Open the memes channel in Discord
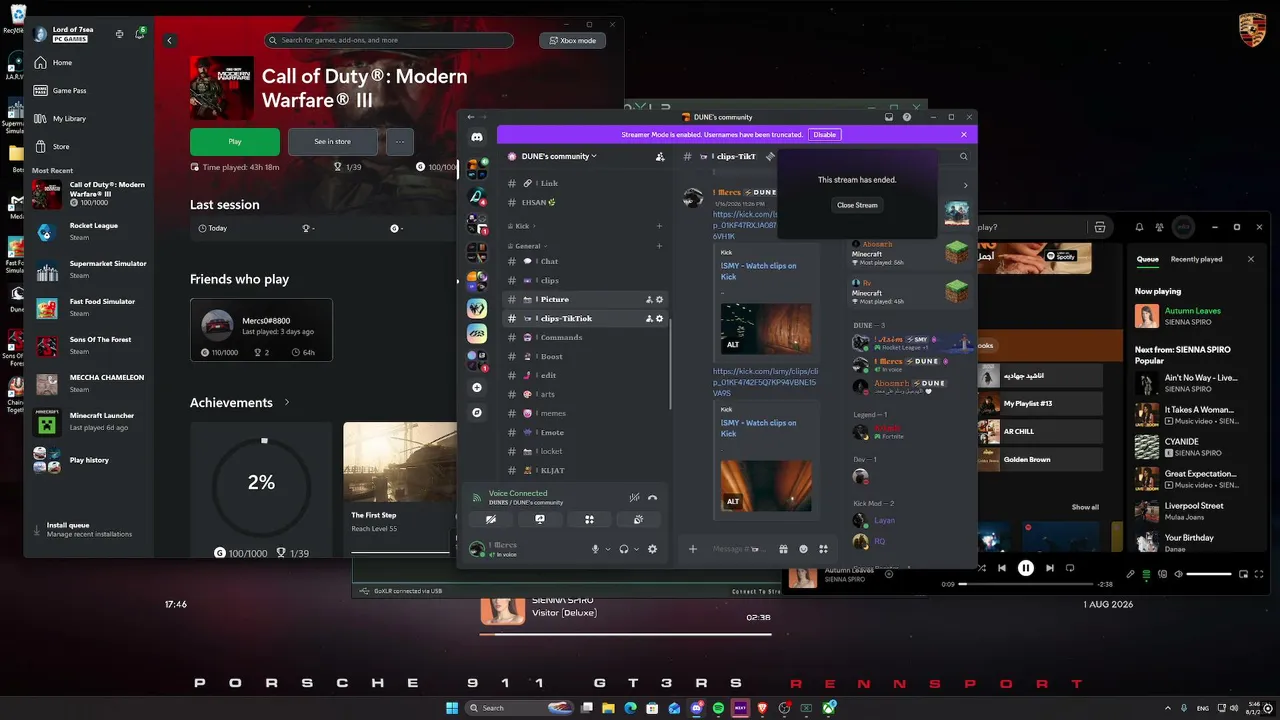Screen dimensions: 1280x720 [x=585, y=414]
